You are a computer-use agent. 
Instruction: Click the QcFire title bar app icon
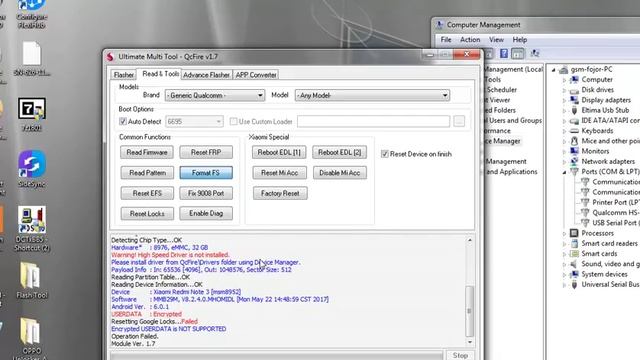click(x=110, y=57)
